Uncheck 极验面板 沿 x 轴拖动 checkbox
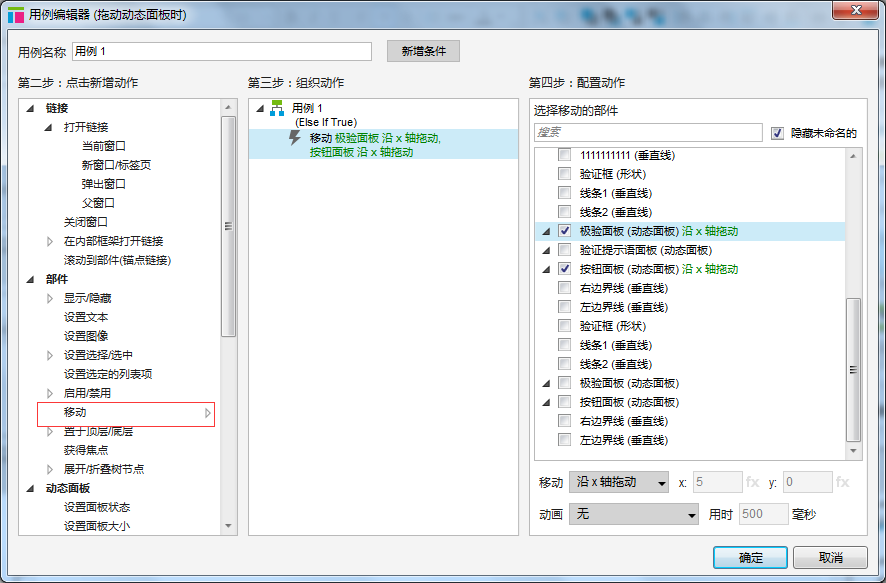 [564, 230]
